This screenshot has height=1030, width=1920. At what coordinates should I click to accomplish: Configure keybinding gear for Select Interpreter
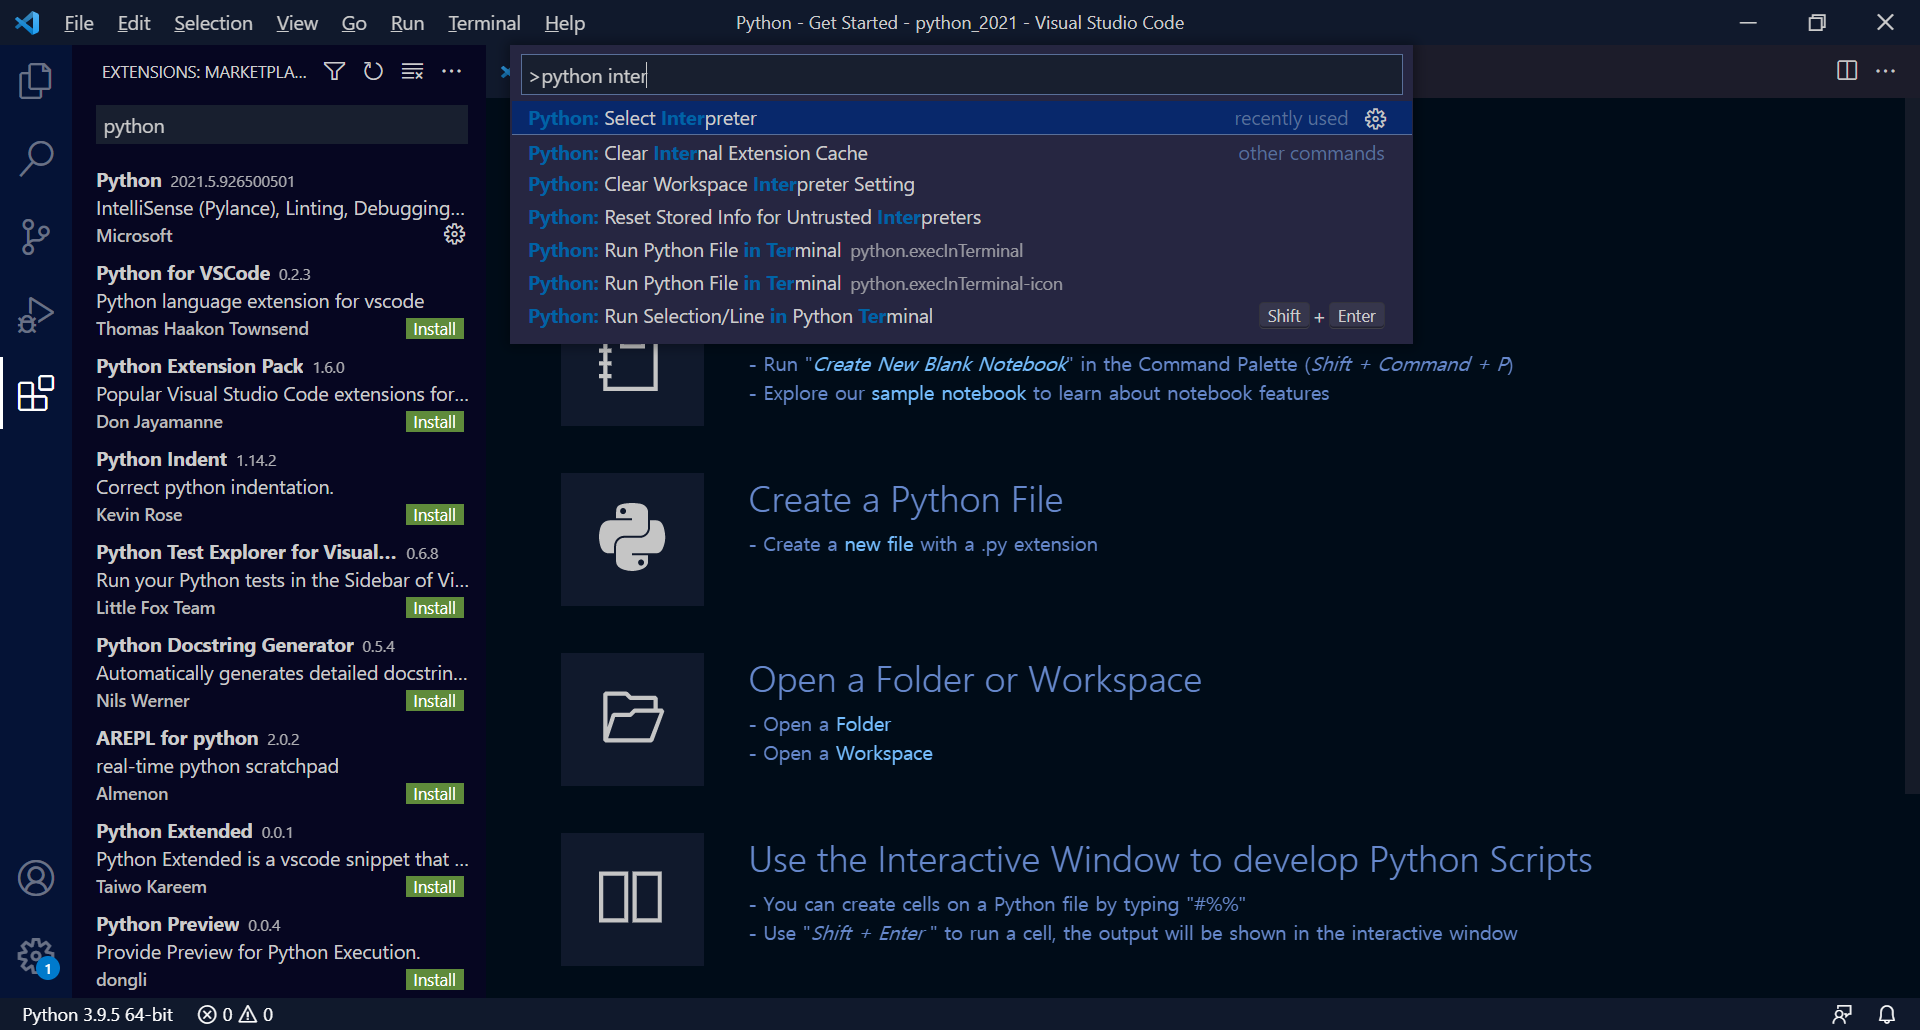point(1376,119)
